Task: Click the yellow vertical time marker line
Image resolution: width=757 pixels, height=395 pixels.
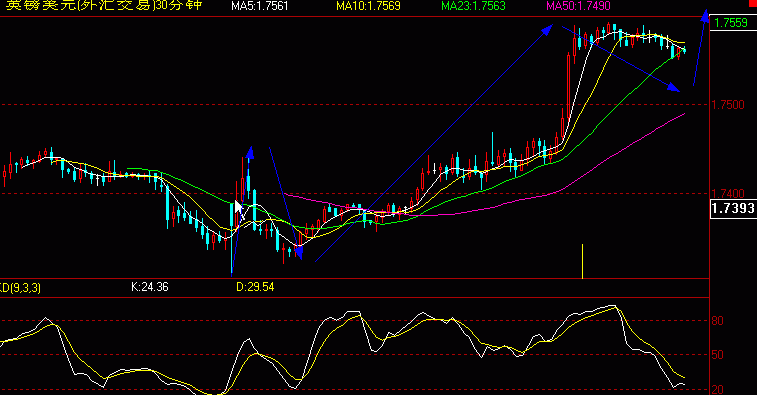Action: (583, 261)
